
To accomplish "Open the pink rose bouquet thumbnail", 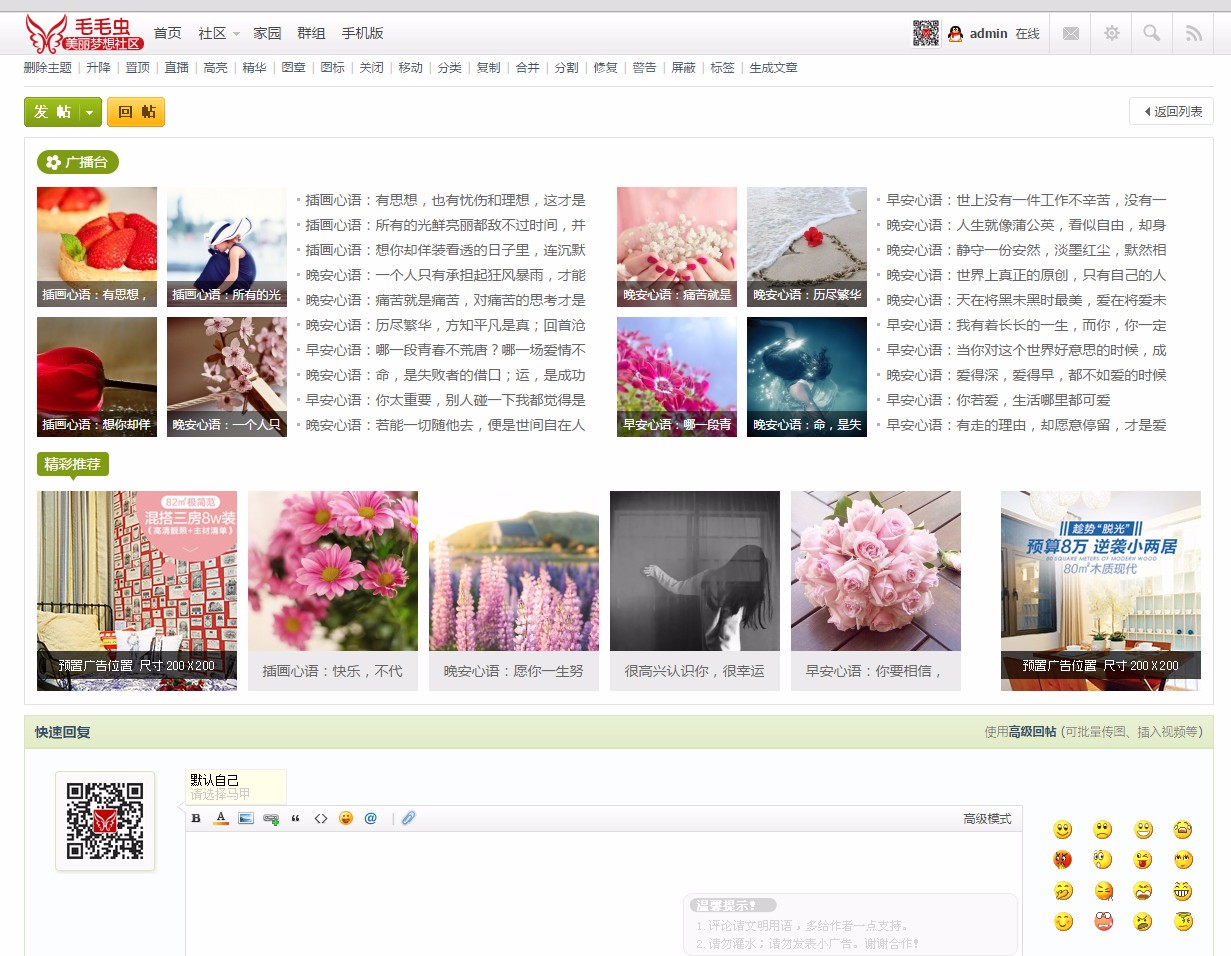I will [876, 571].
